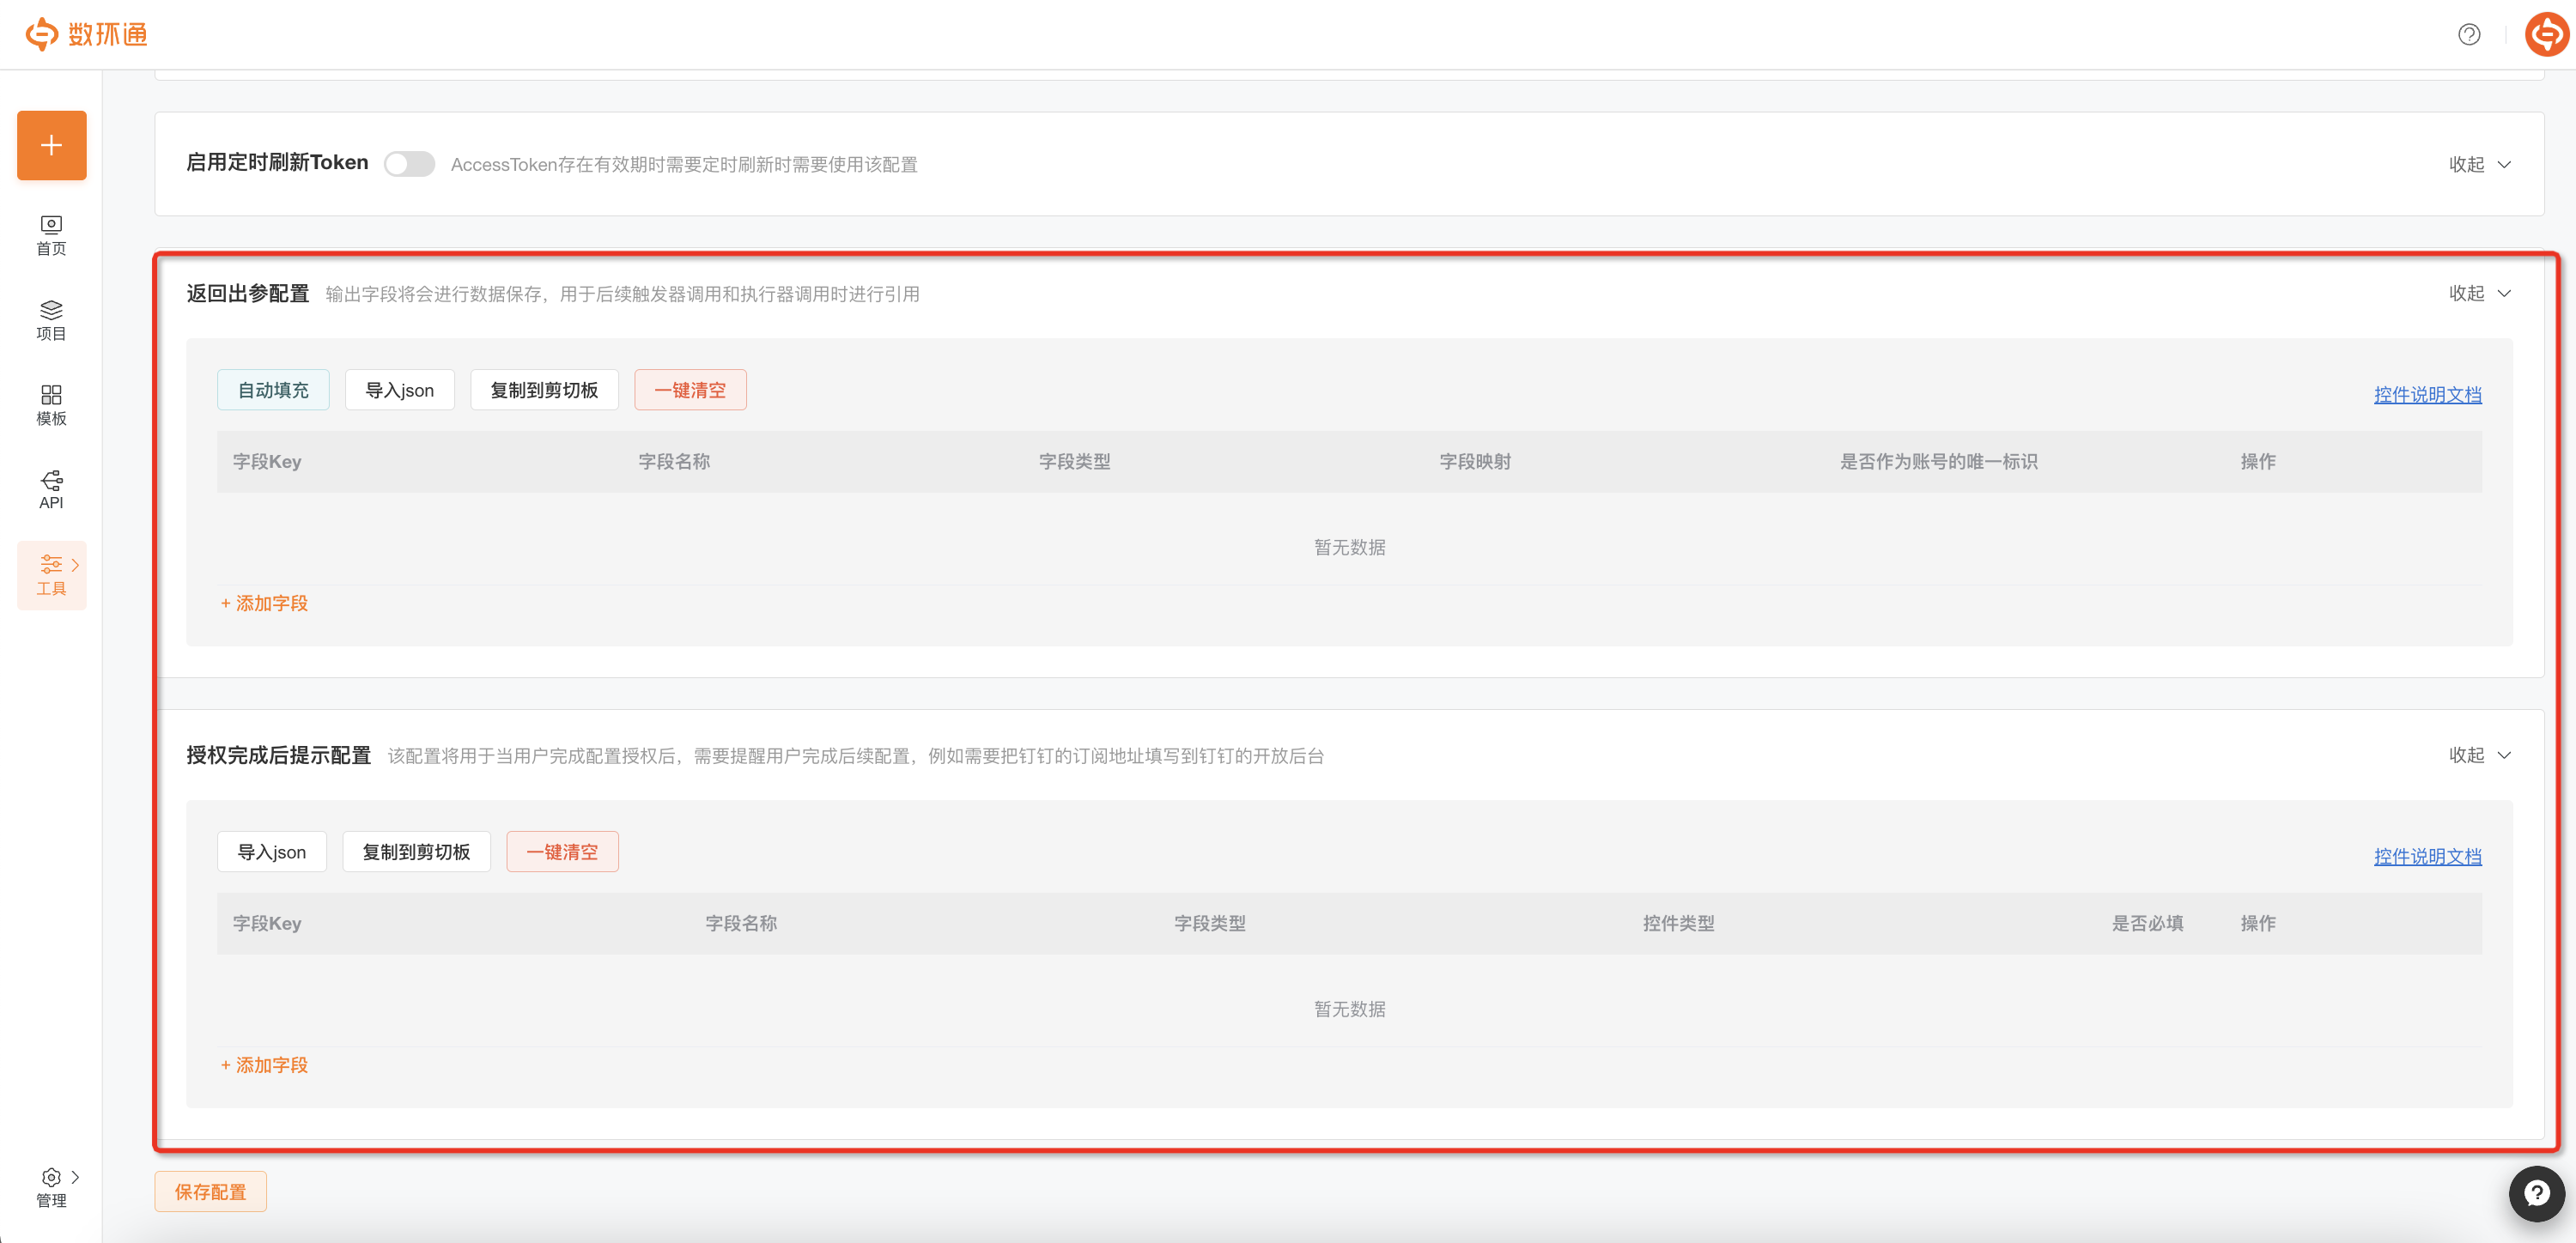Click the 返回出参配置 section title
Image resolution: width=2576 pixels, height=1243 pixels.
248,293
